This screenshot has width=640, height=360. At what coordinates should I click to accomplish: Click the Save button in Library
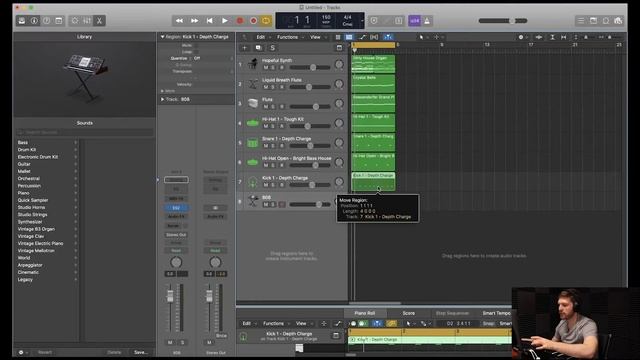[140, 352]
